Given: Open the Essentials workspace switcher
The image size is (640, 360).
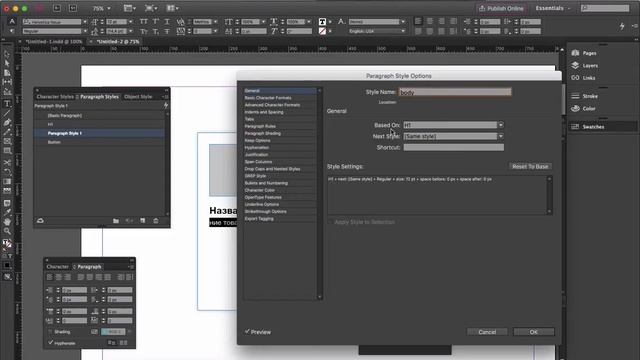Looking at the screenshot, I should click(x=553, y=8).
